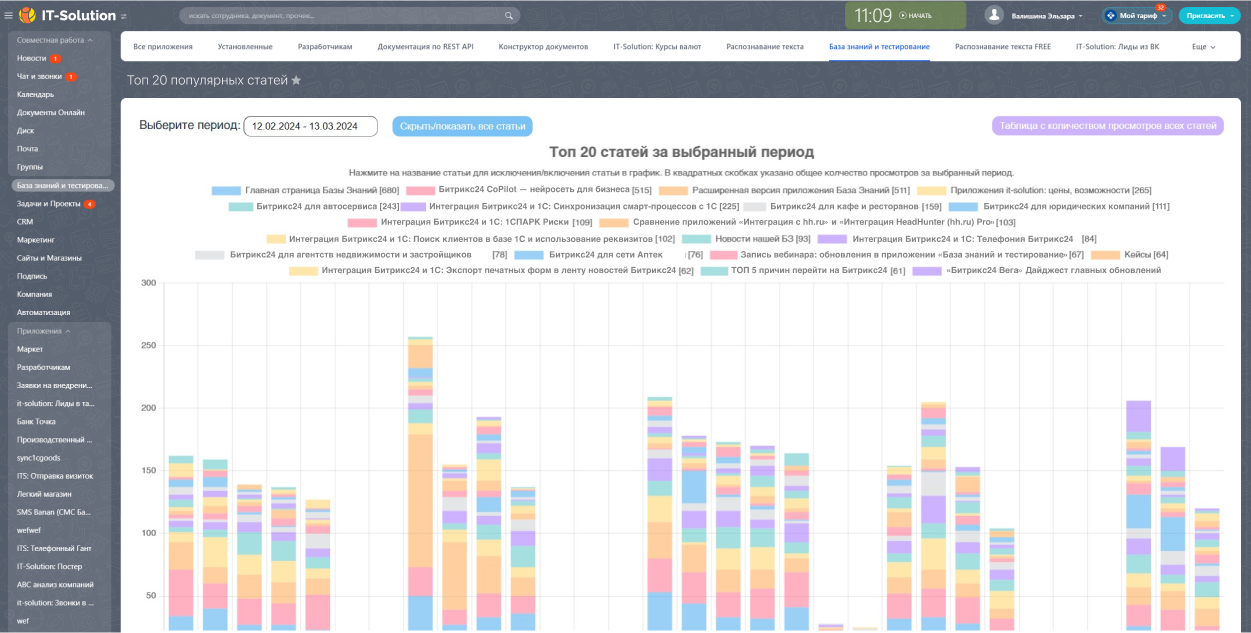
Task: Open Легкий магазин app in sidebar
Action: [43, 494]
